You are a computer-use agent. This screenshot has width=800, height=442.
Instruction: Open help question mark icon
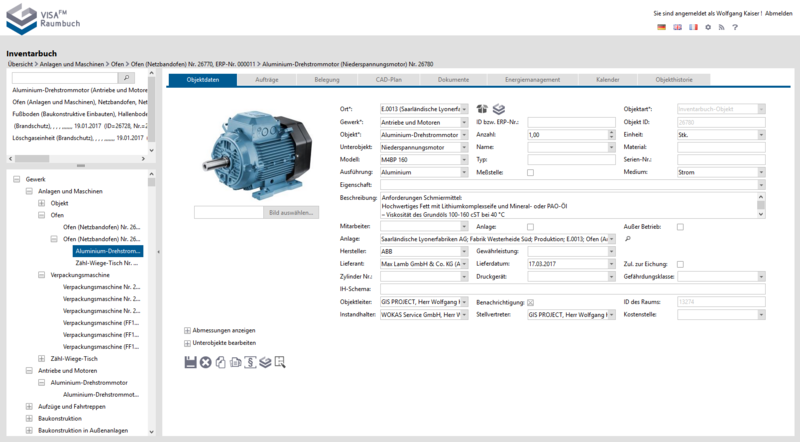[735, 27]
